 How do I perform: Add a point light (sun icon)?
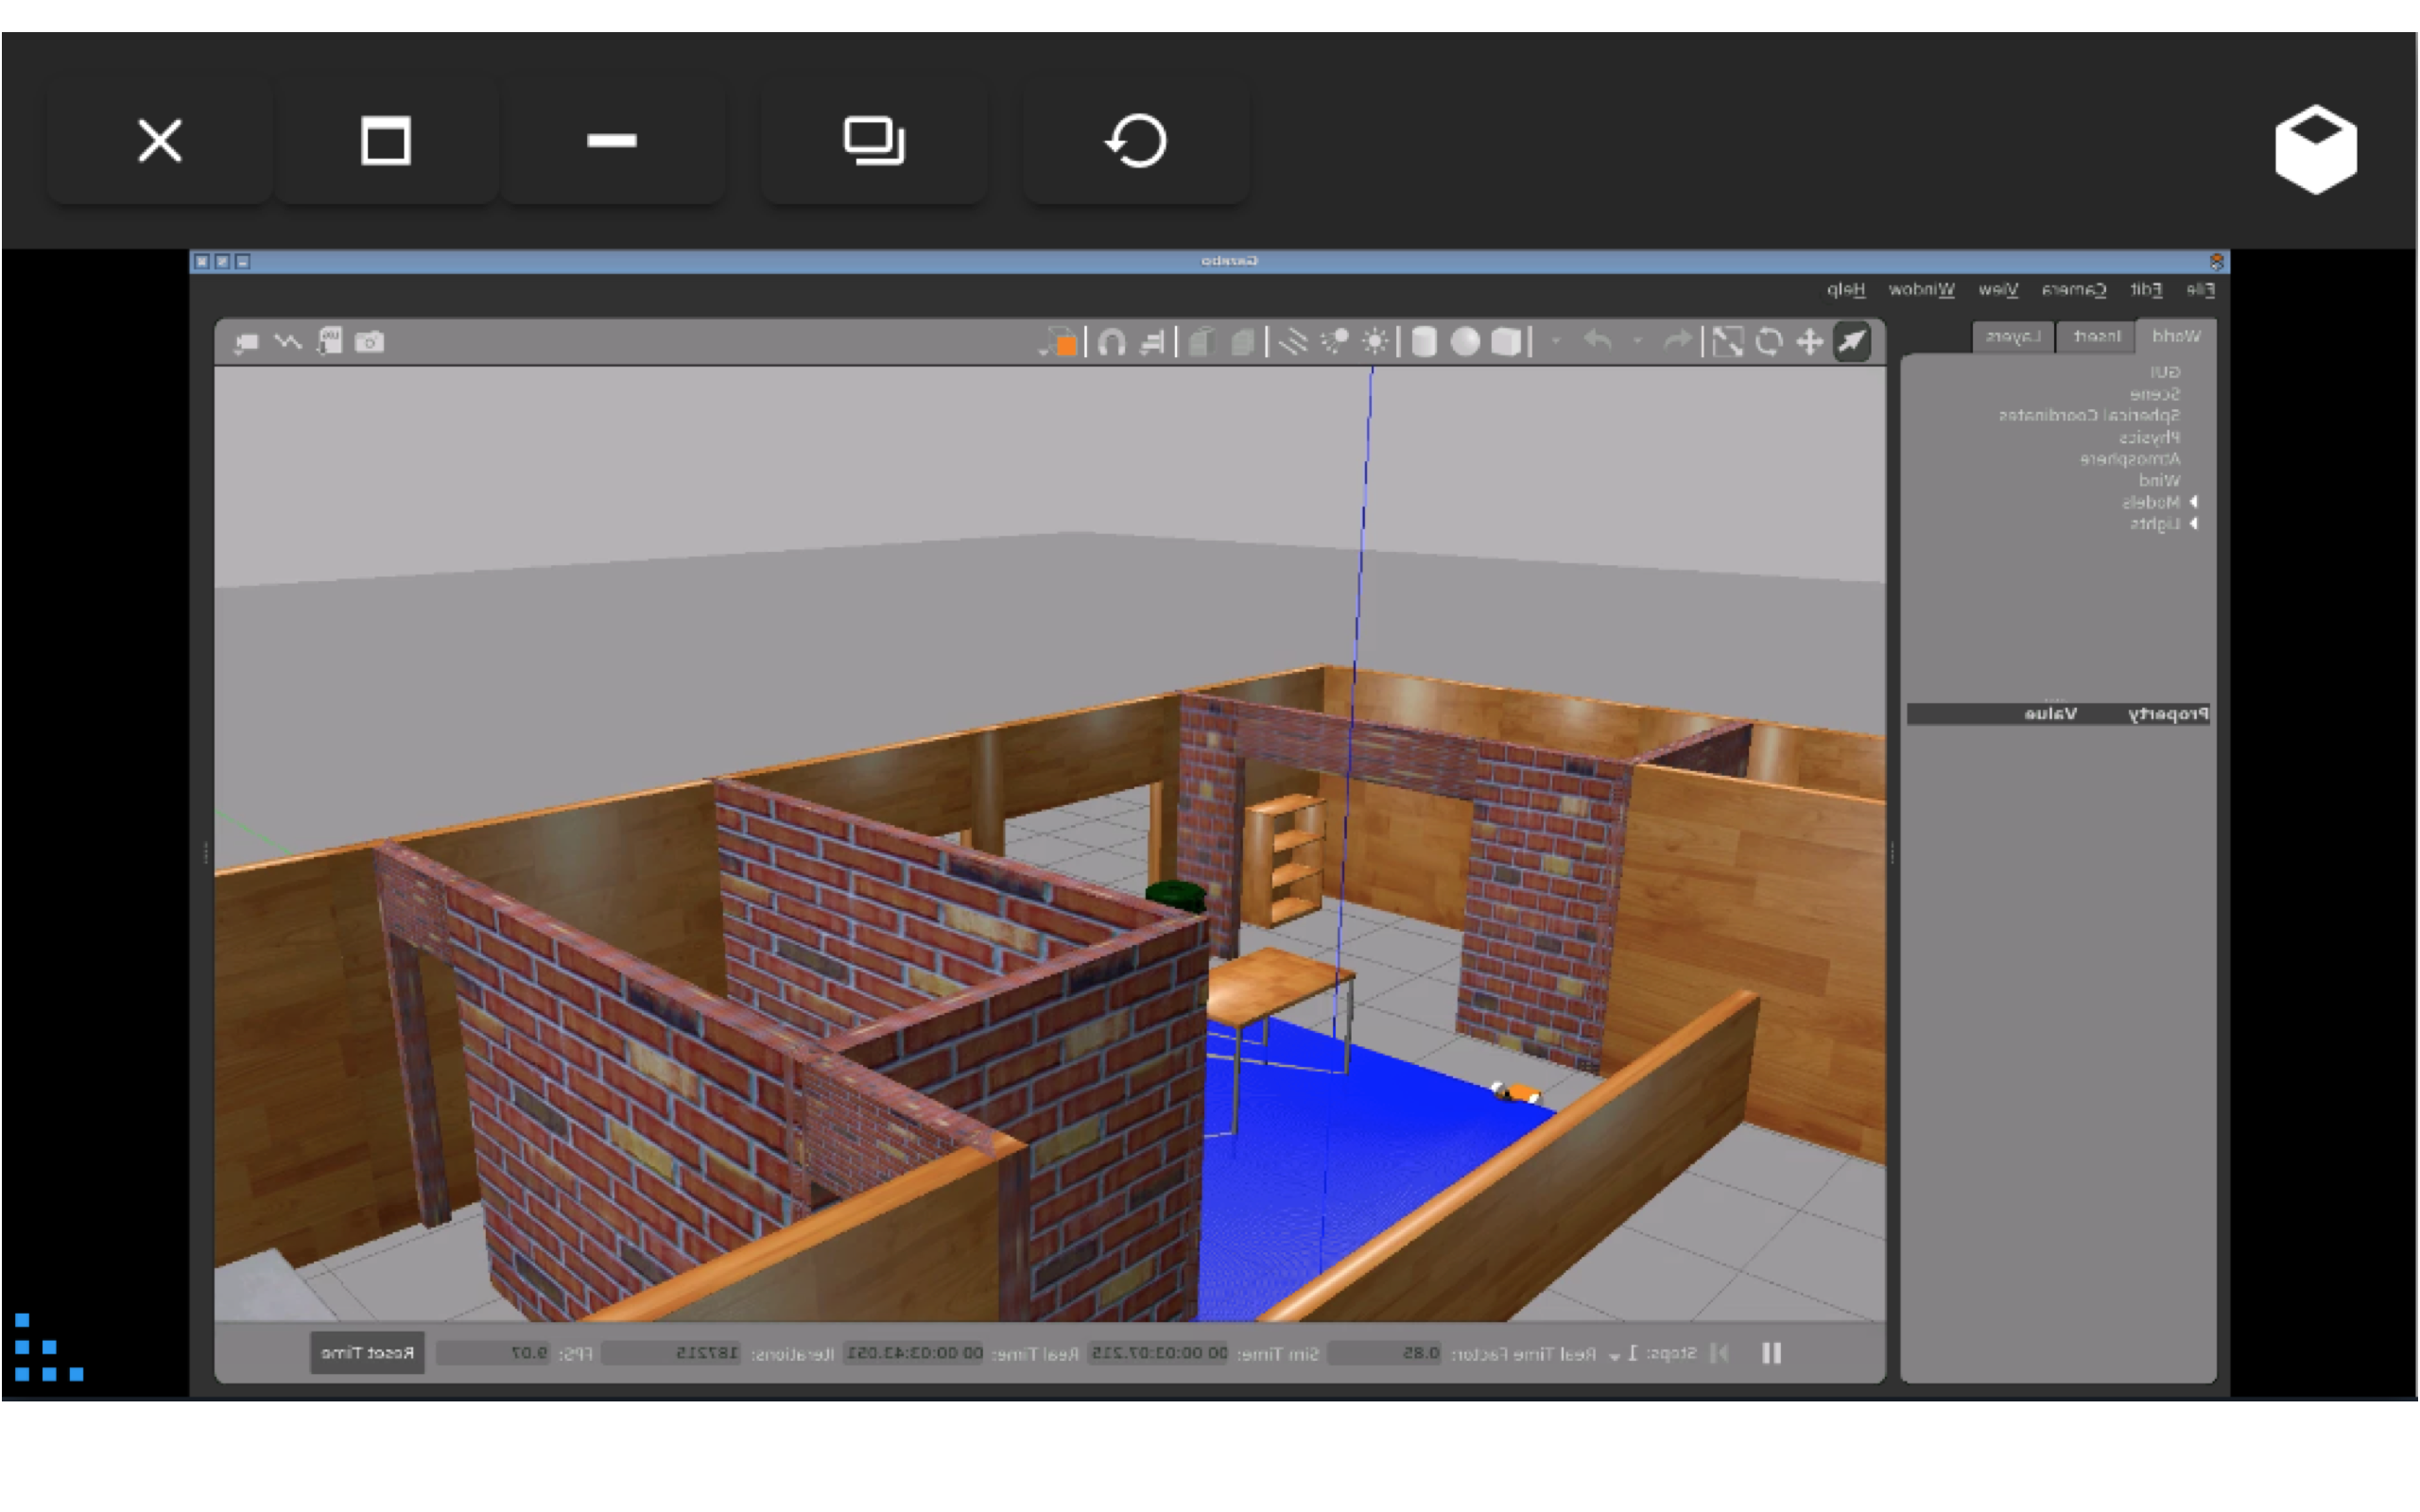tap(1376, 342)
